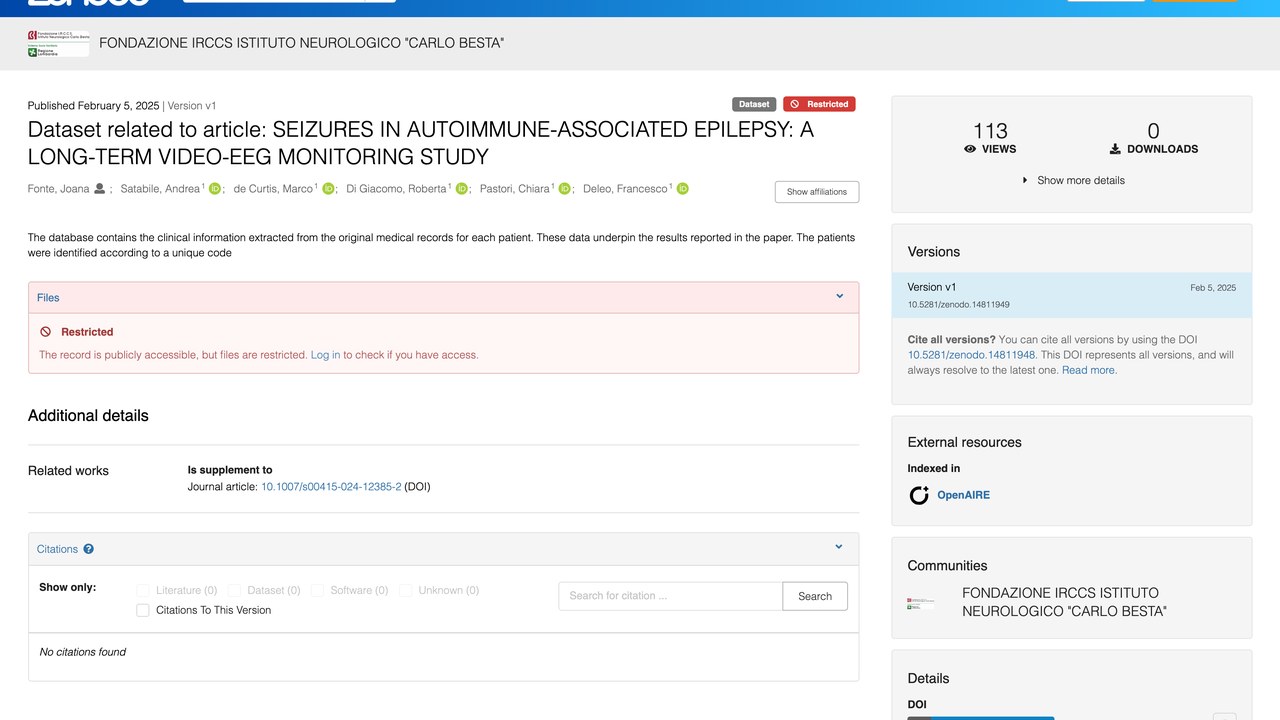Click the citation Search button
This screenshot has height=720, width=1280.
click(815, 596)
